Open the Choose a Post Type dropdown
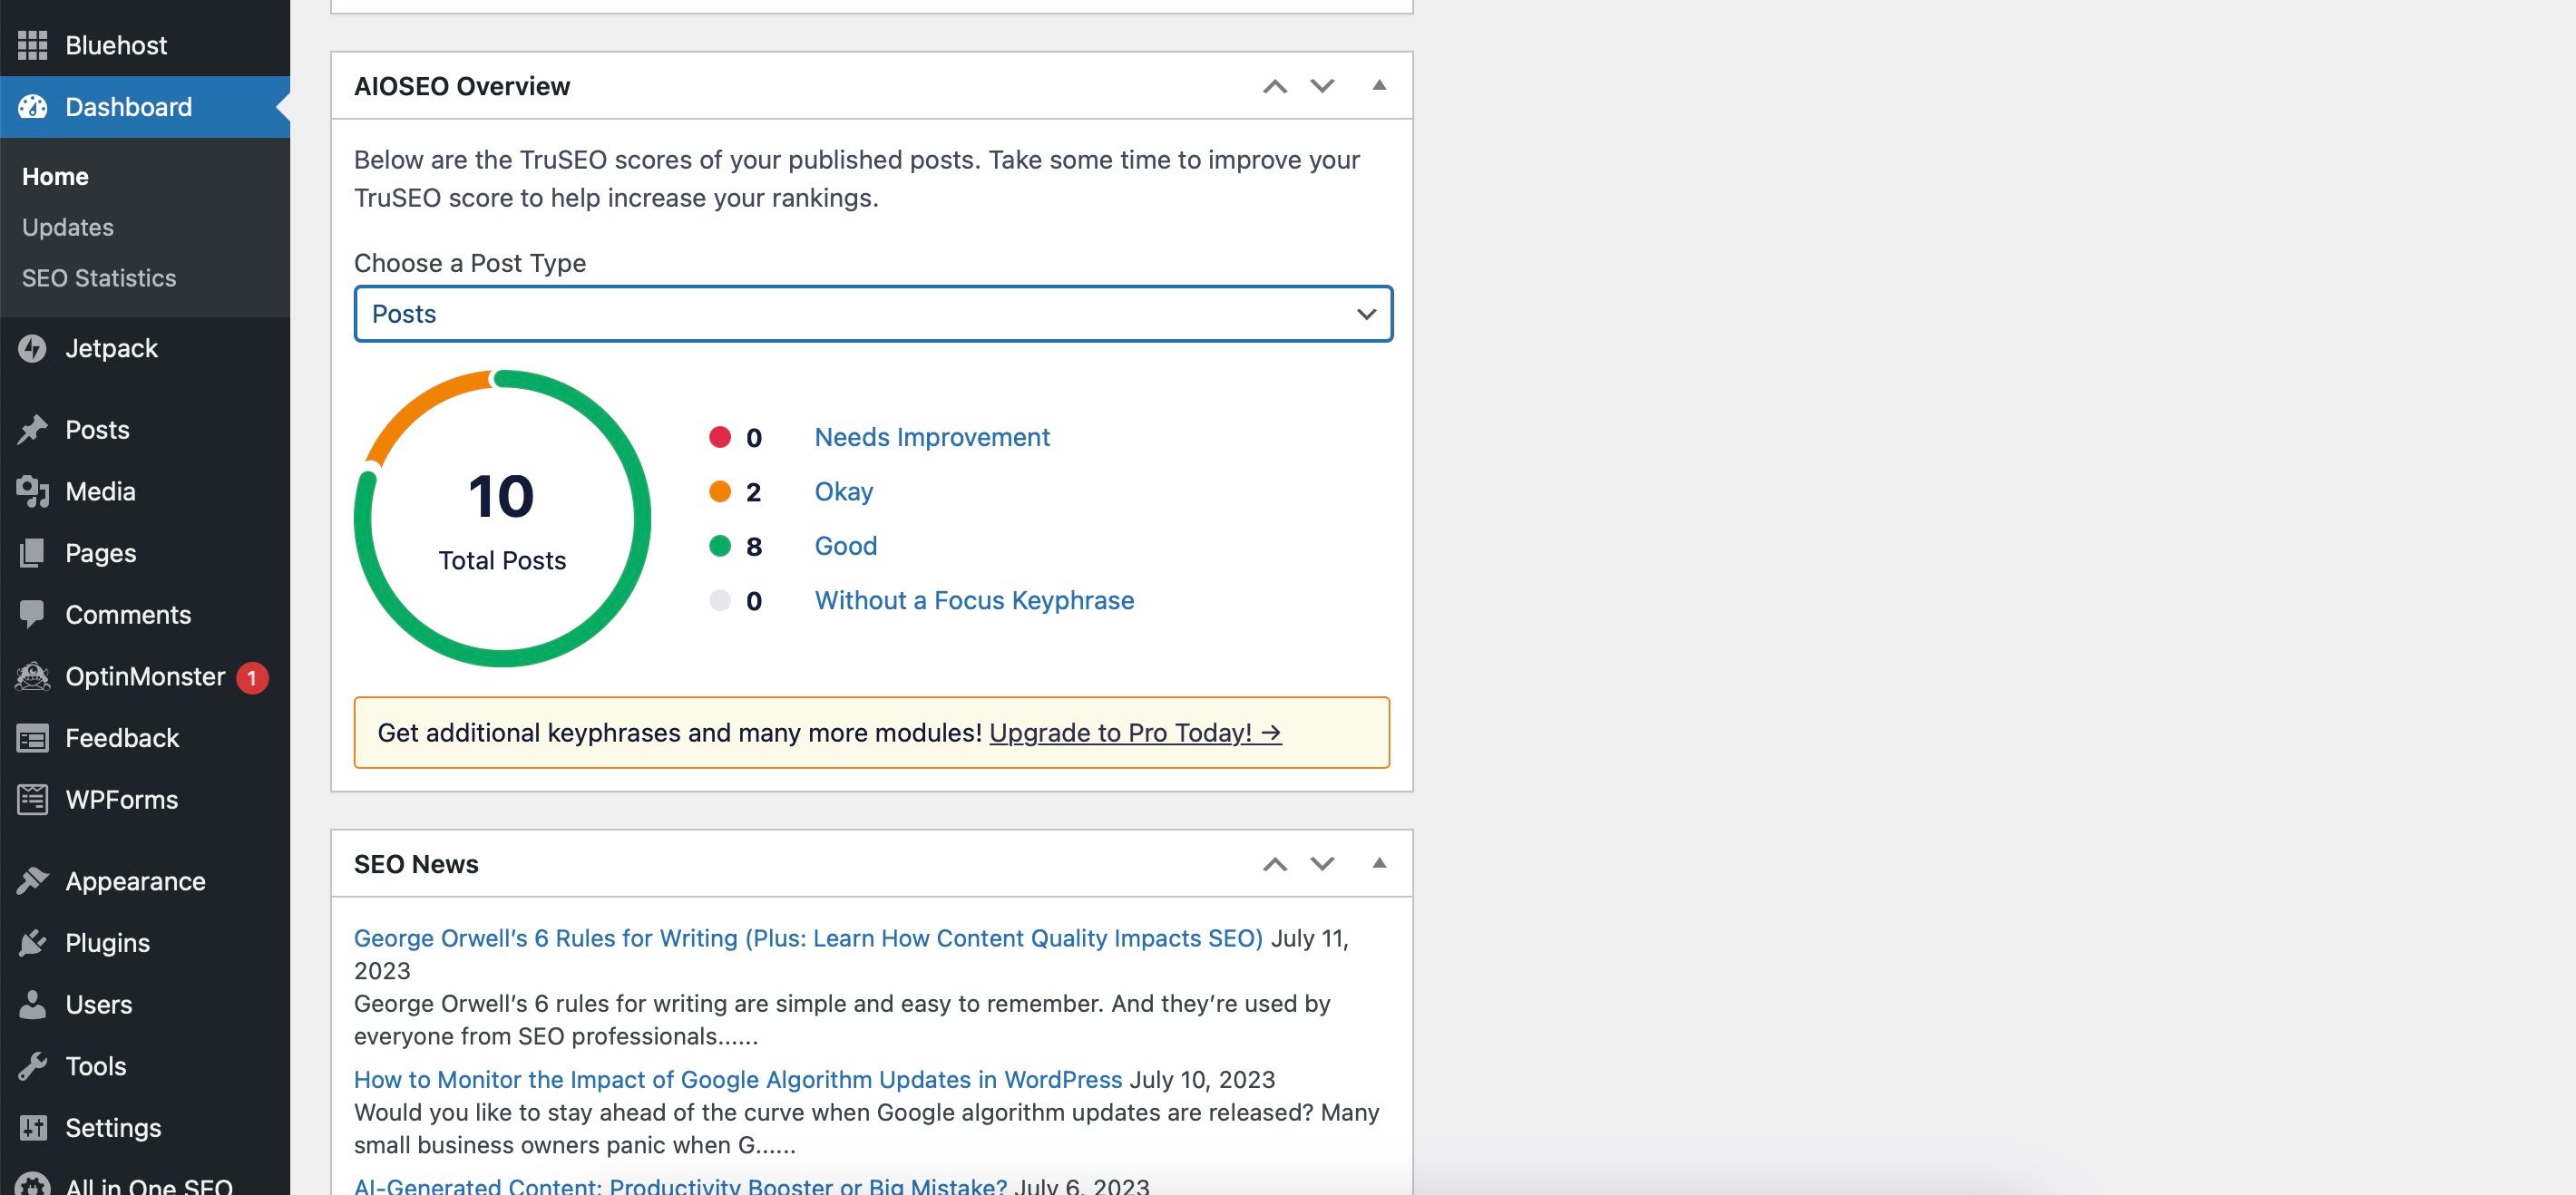The height and width of the screenshot is (1195, 2576). point(873,314)
